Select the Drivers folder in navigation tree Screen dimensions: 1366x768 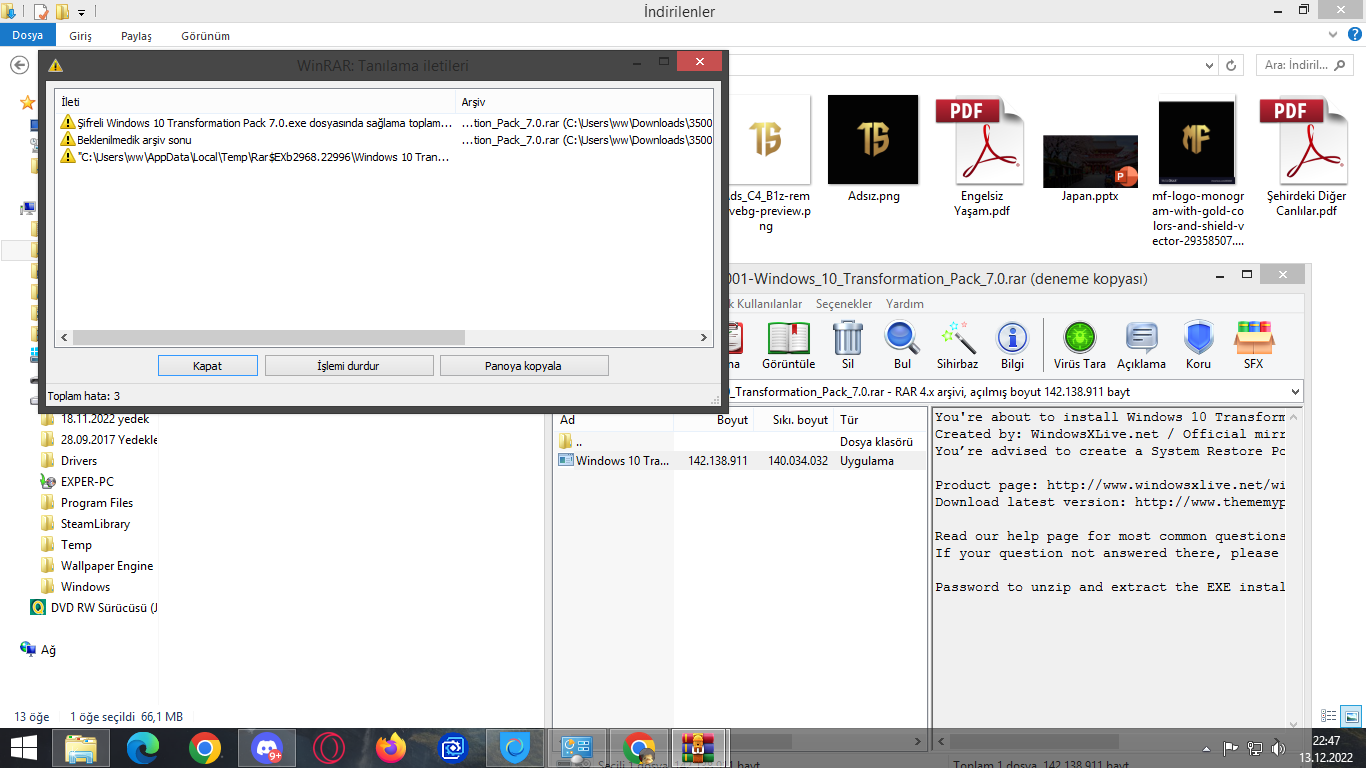[x=79, y=461]
